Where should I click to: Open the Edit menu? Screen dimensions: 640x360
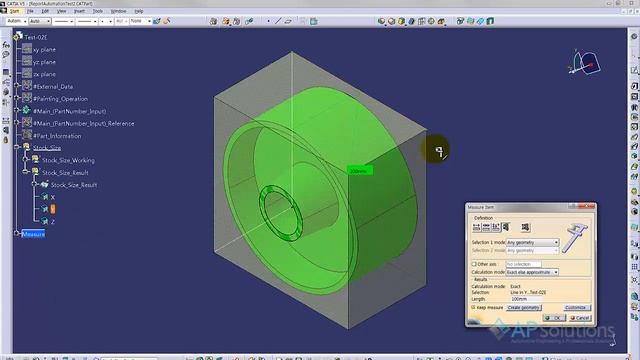tap(45, 11)
